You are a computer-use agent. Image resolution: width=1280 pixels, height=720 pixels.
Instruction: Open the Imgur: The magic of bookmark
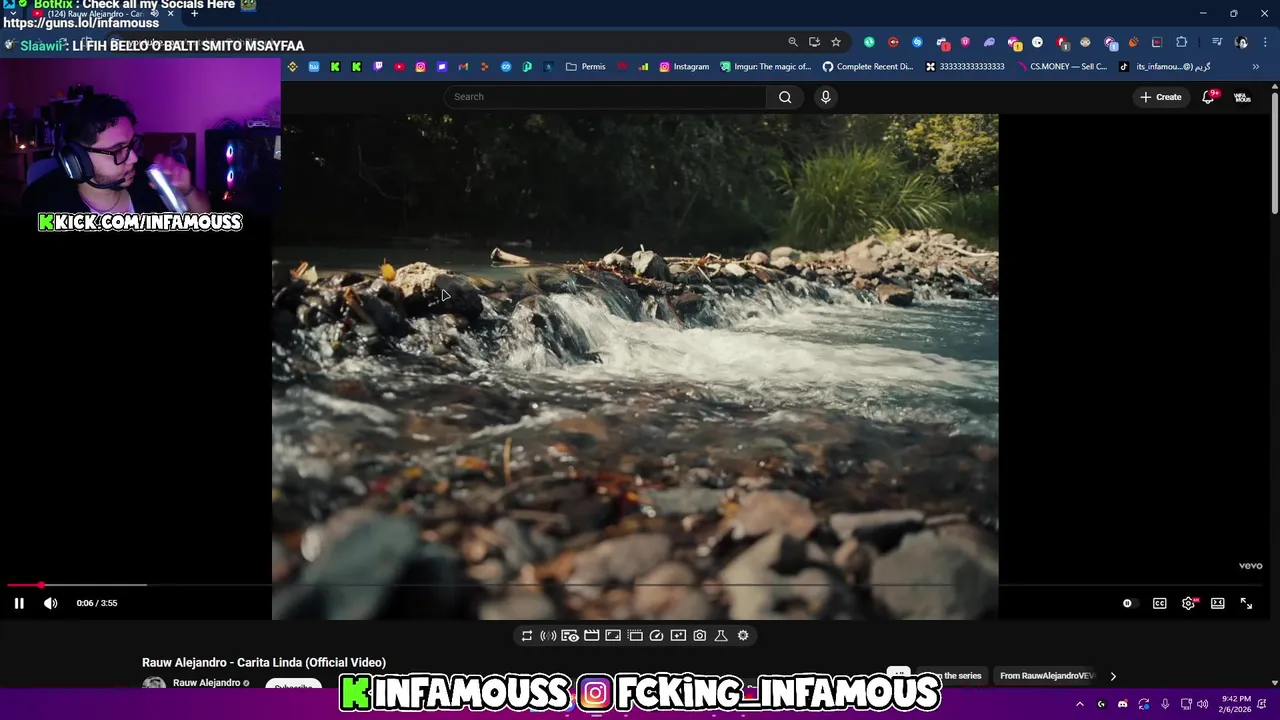pos(766,67)
